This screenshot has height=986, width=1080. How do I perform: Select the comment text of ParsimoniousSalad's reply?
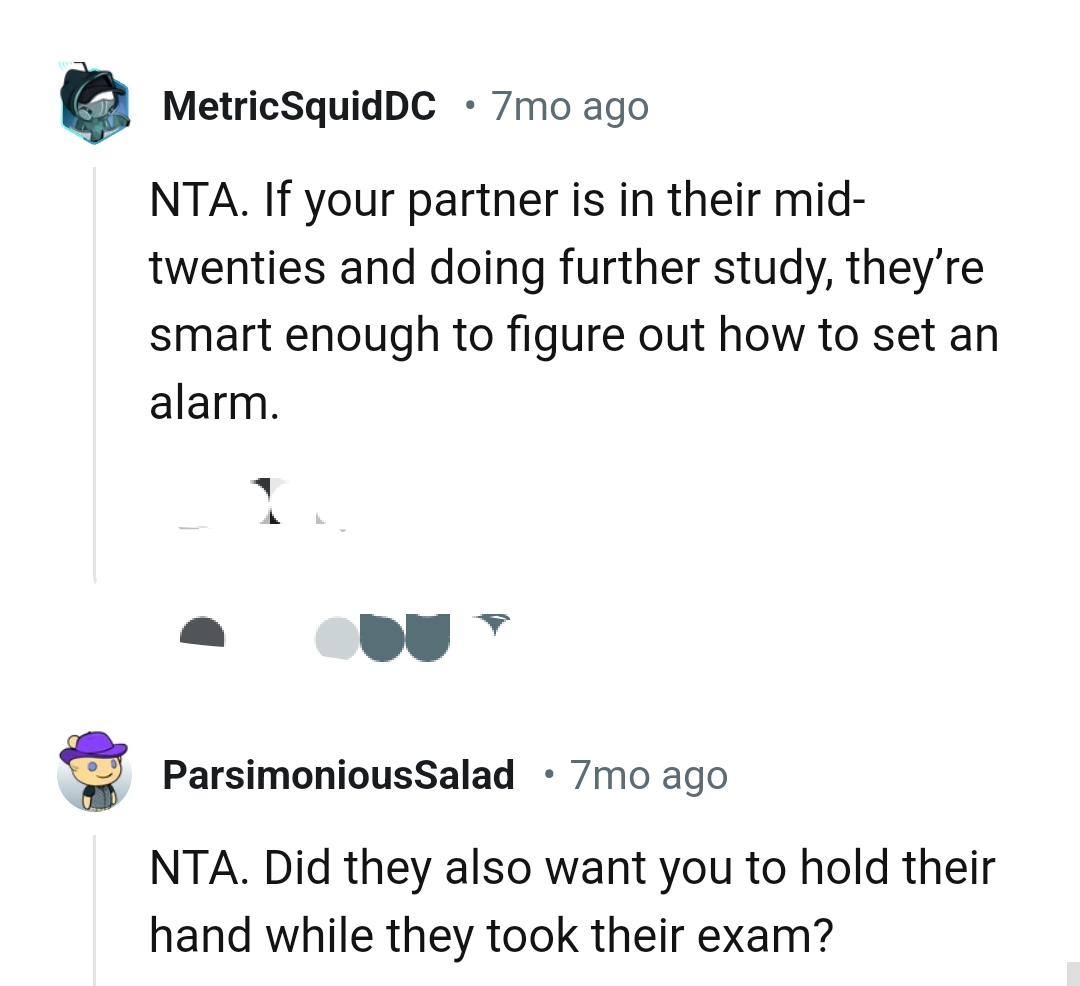click(570, 900)
